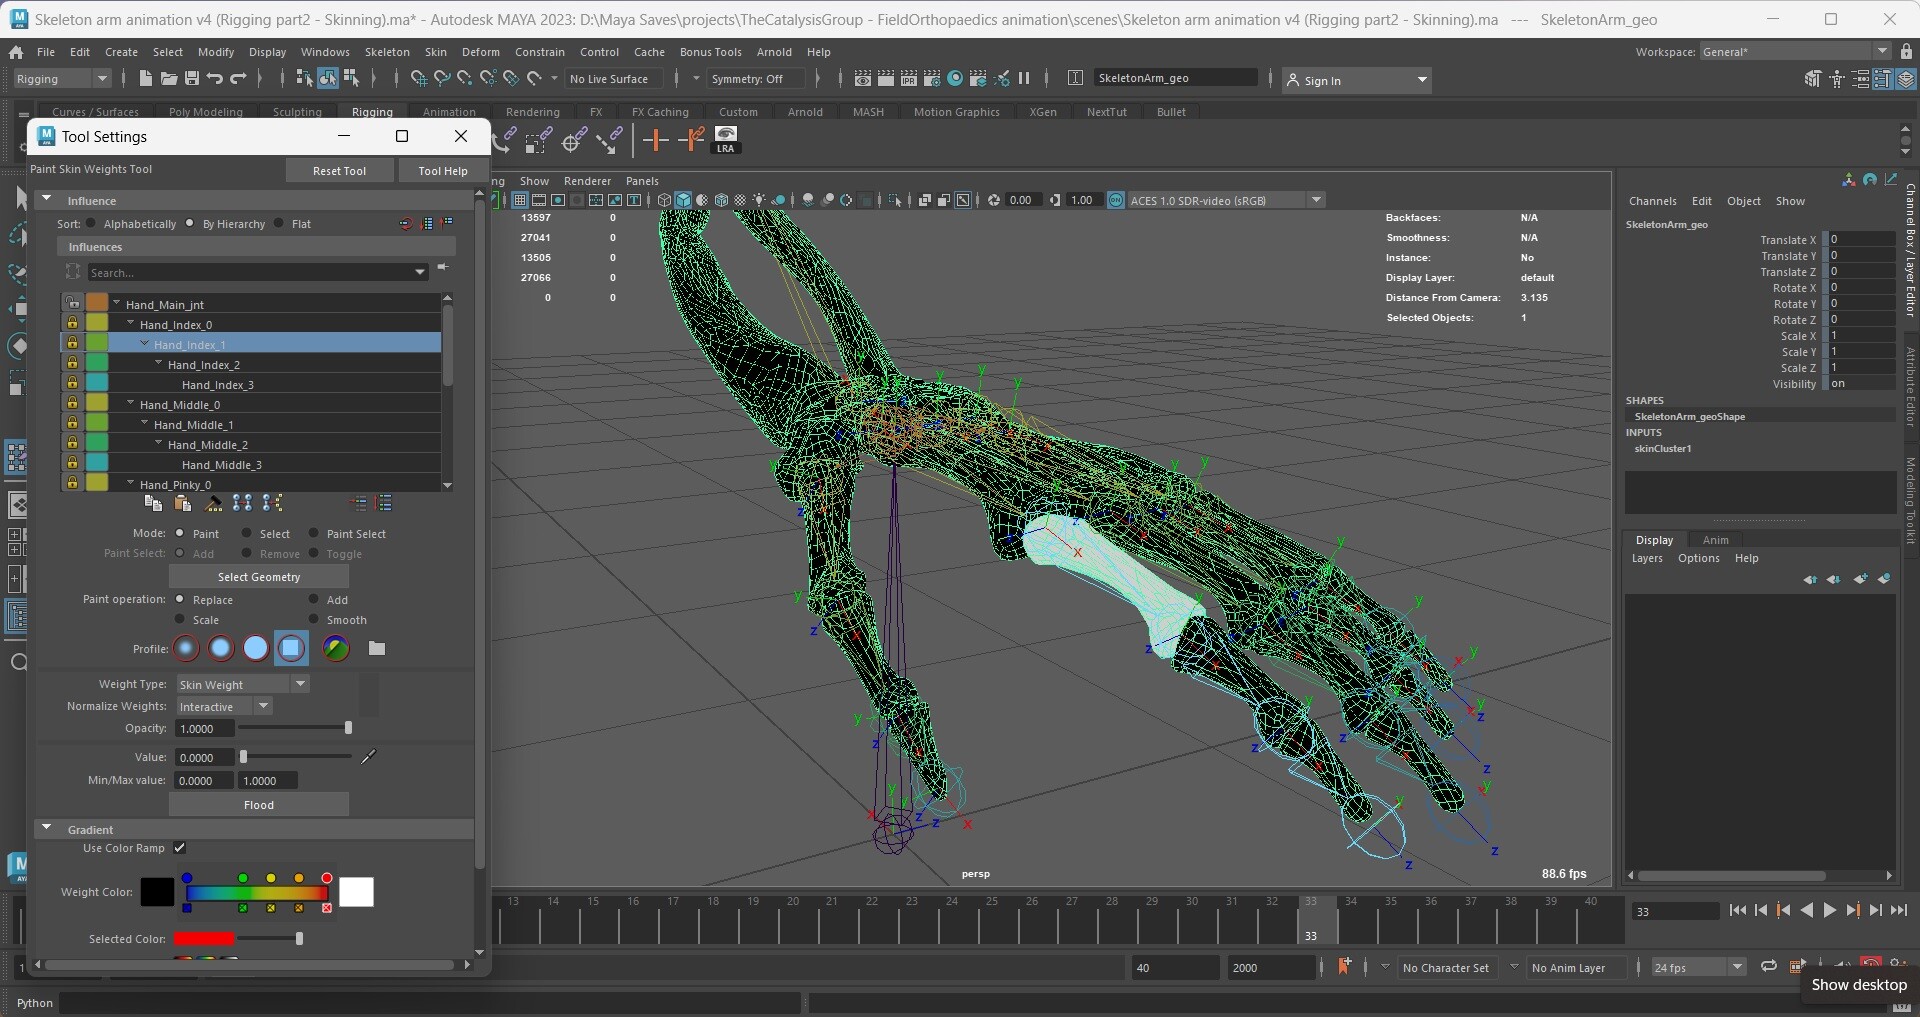The width and height of the screenshot is (1920, 1017).
Task: Click the Reset Tool button
Action: tap(339, 171)
